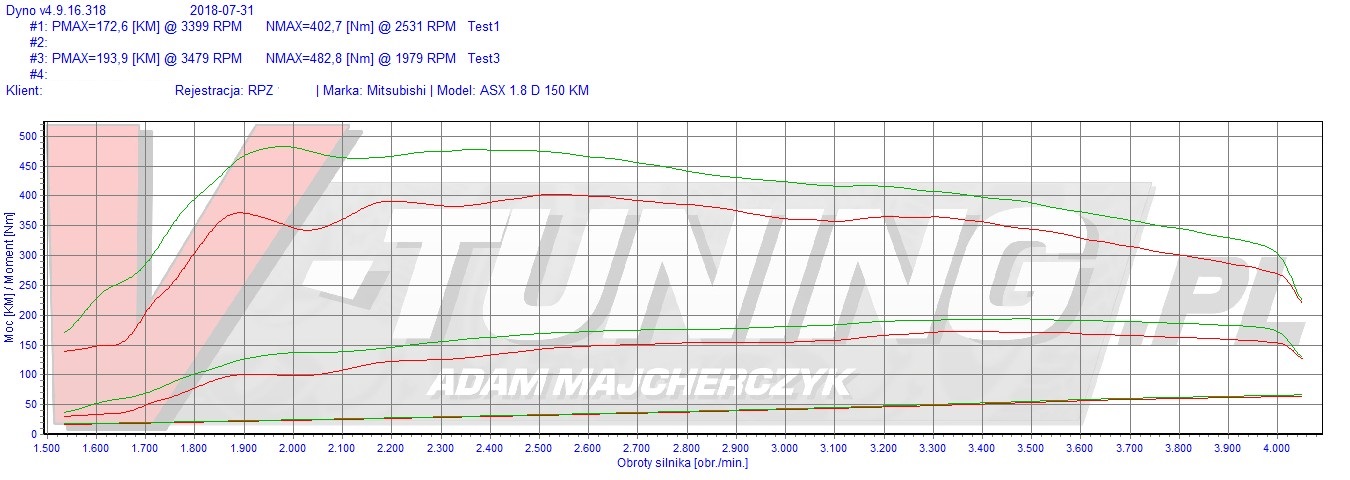Click the Test3 run label

[x=483, y=59]
